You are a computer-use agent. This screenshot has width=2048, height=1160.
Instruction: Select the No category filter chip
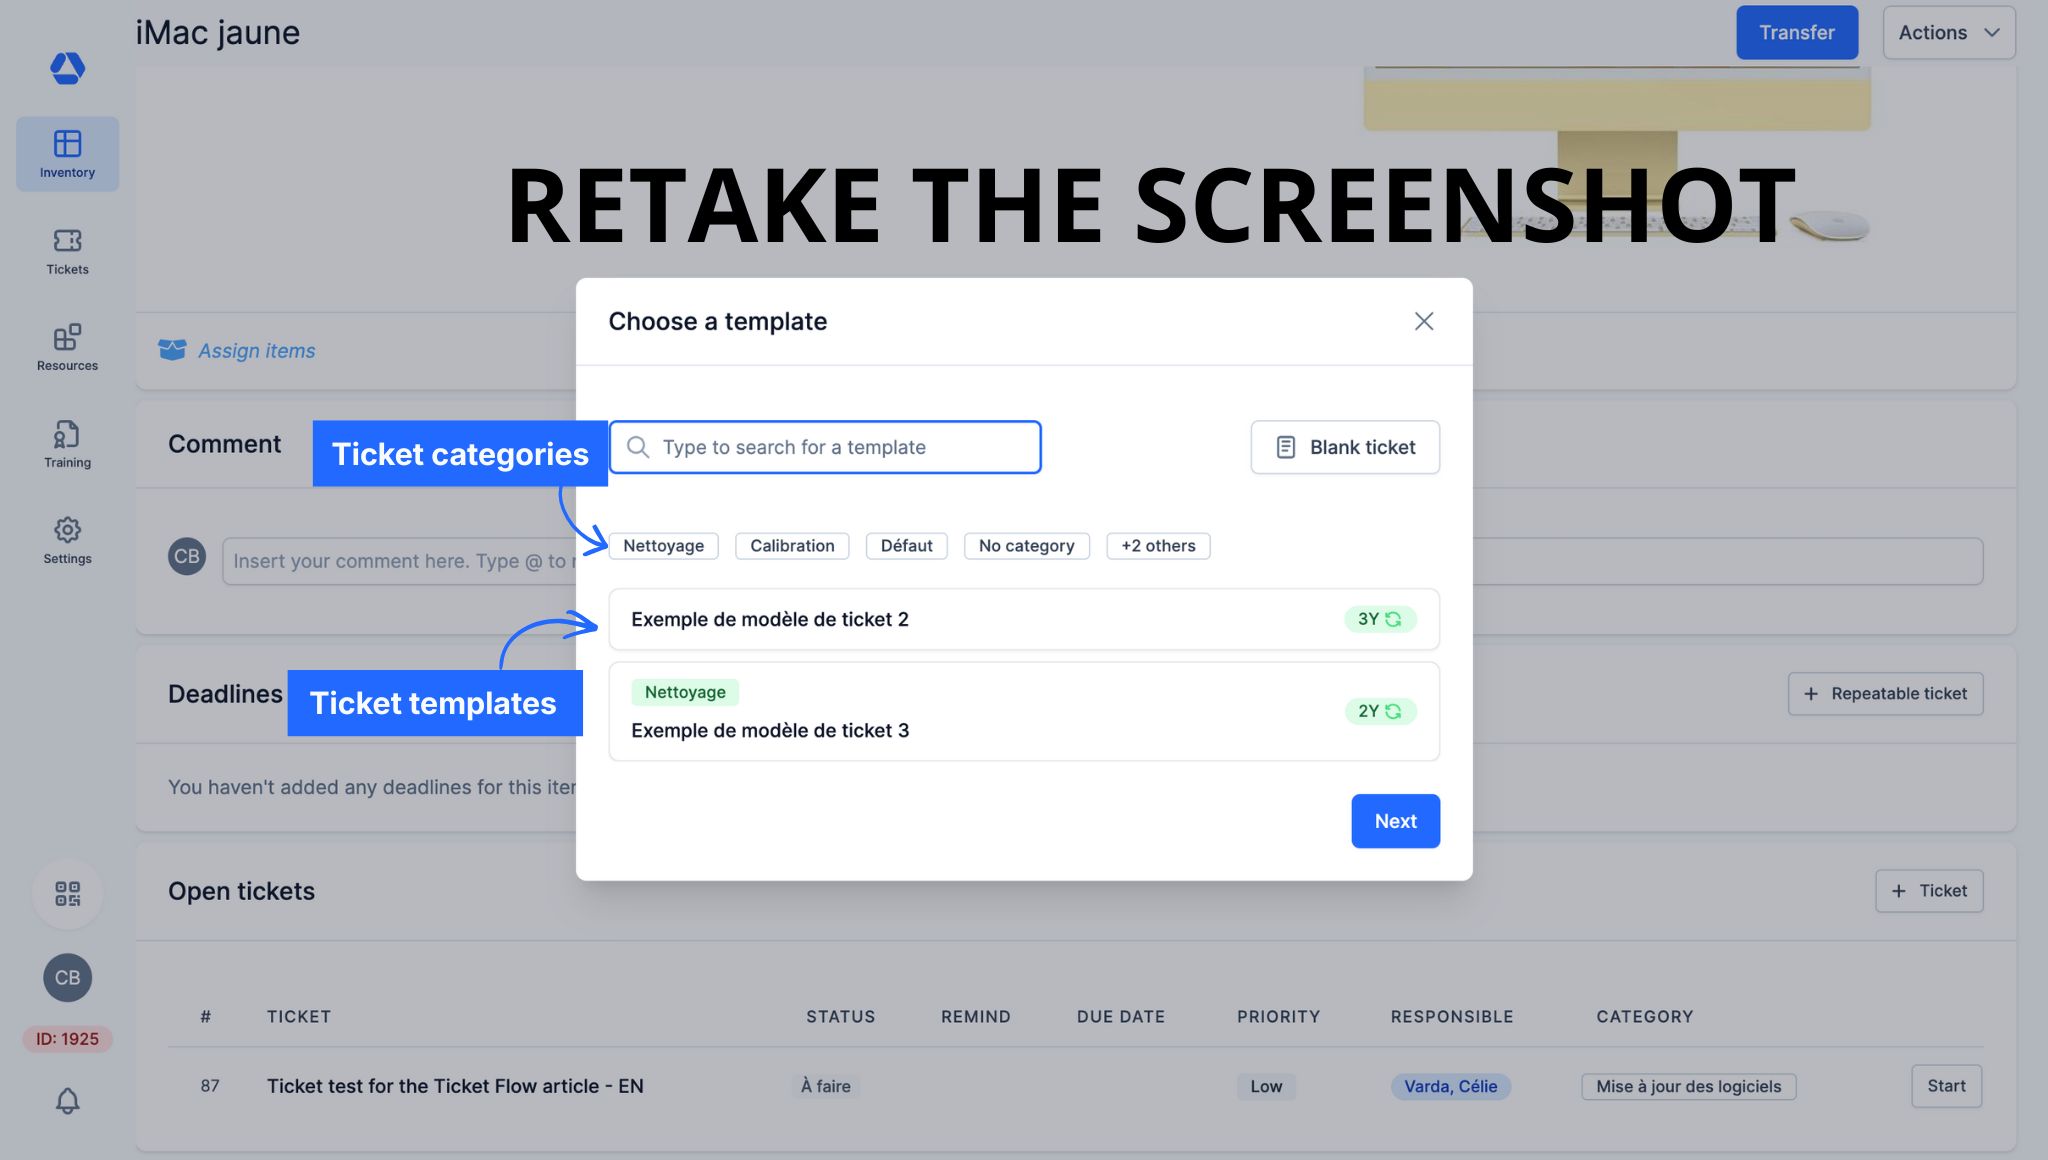pyautogui.click(x=1026, y=546)
